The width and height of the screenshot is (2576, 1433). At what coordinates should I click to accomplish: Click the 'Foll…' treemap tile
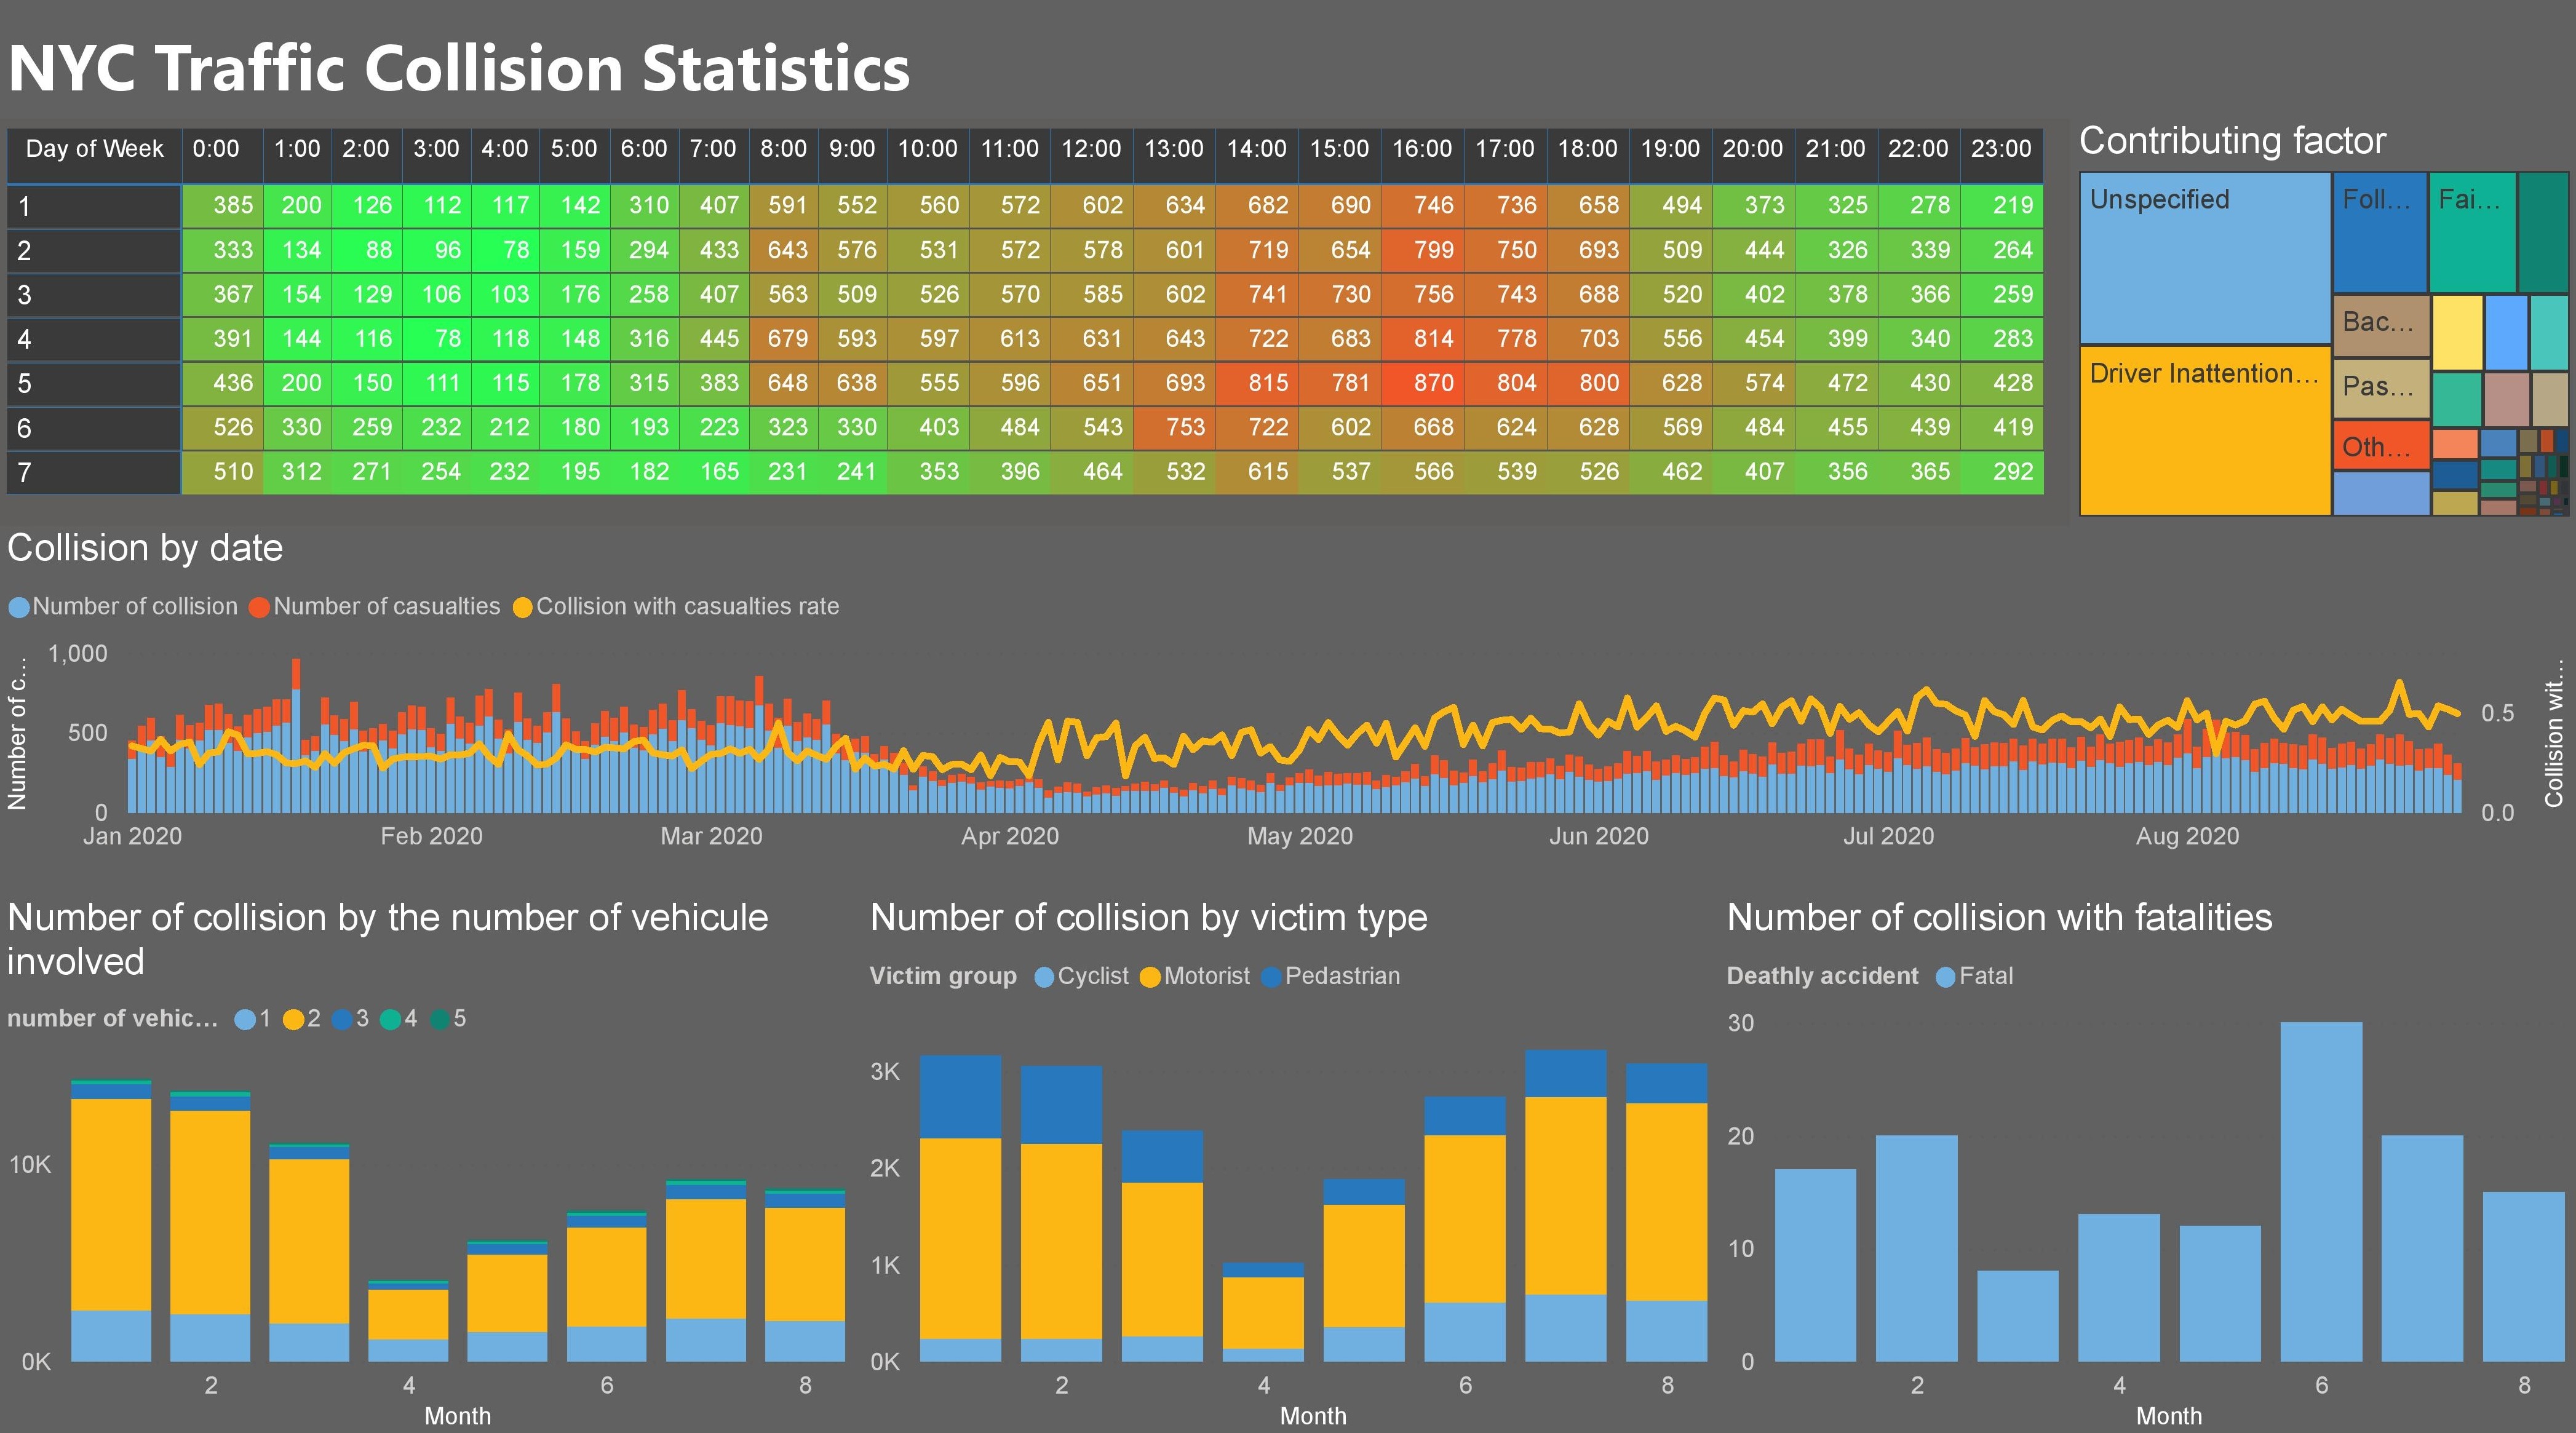2380,232
